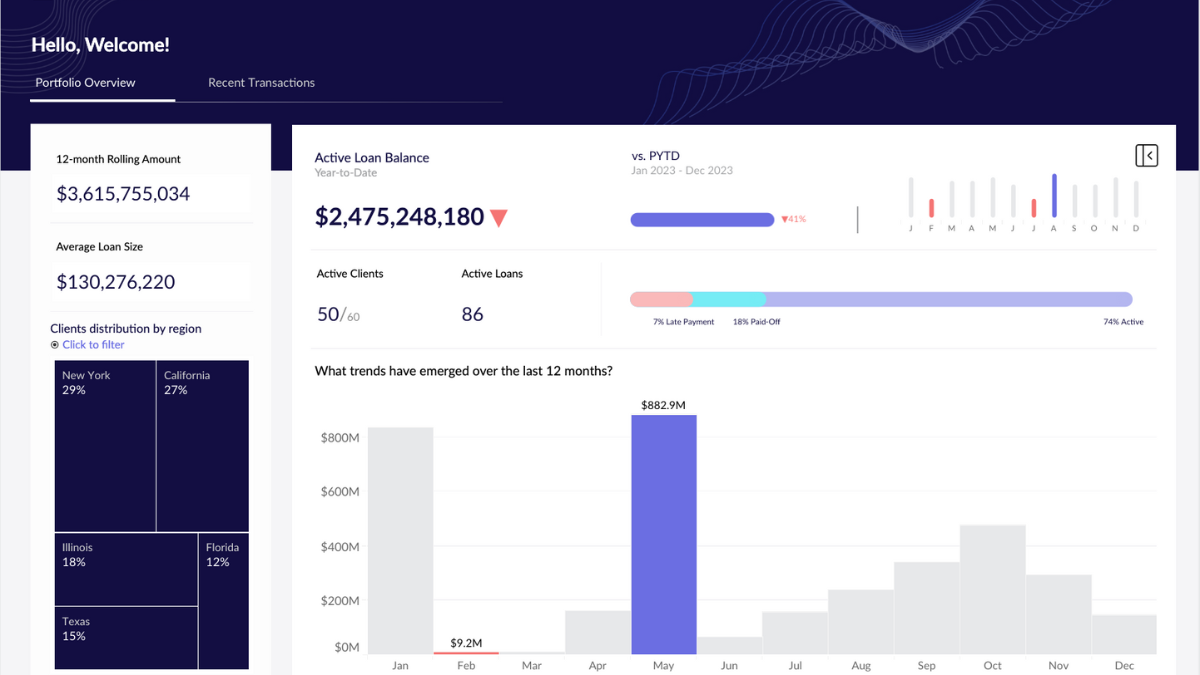
Task: Collapse the panel using the chevron icon
Action: click(1147, 154)
